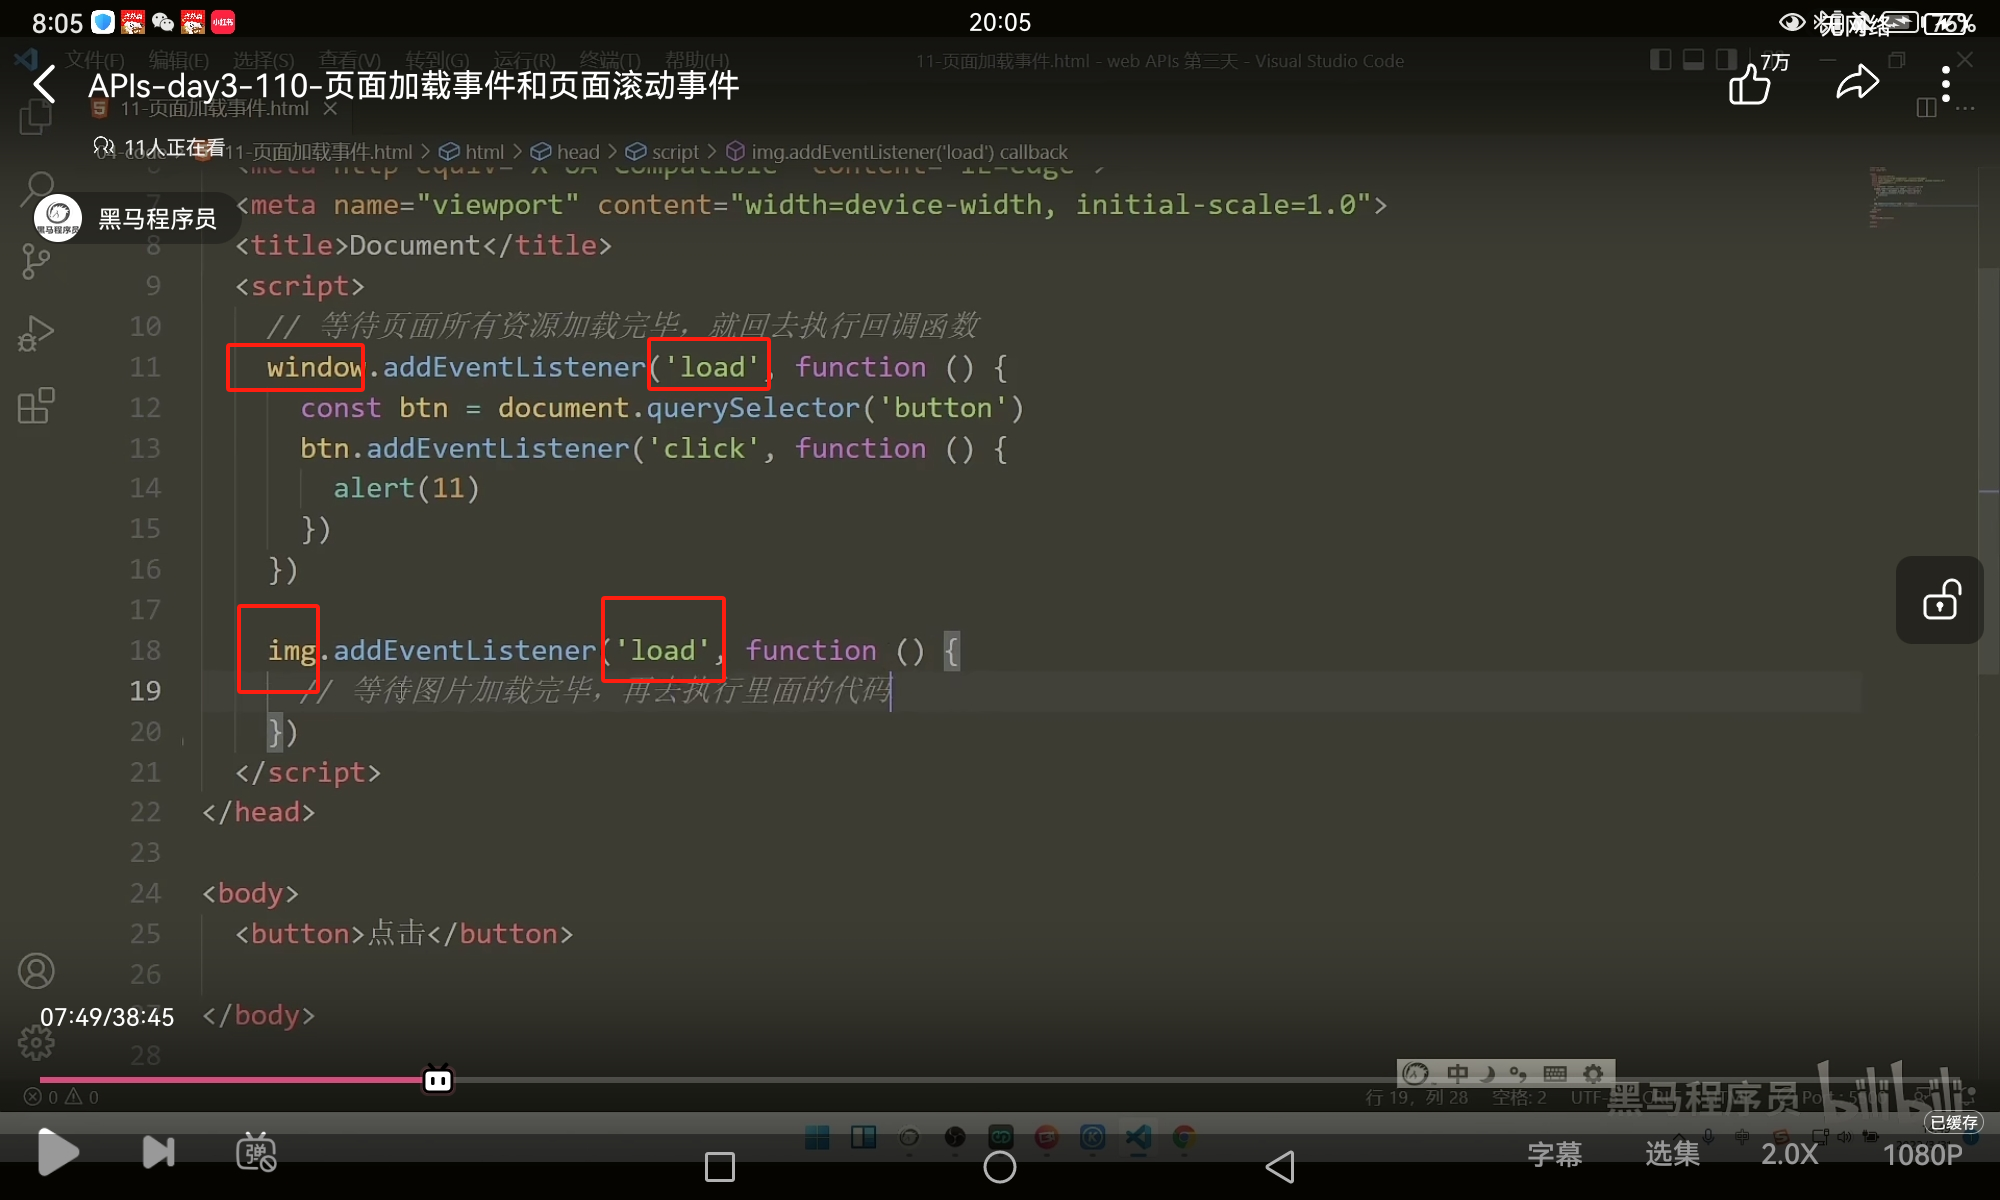
Task: Click the 字幕 subtitles button
Action: coord(1555,1154)
